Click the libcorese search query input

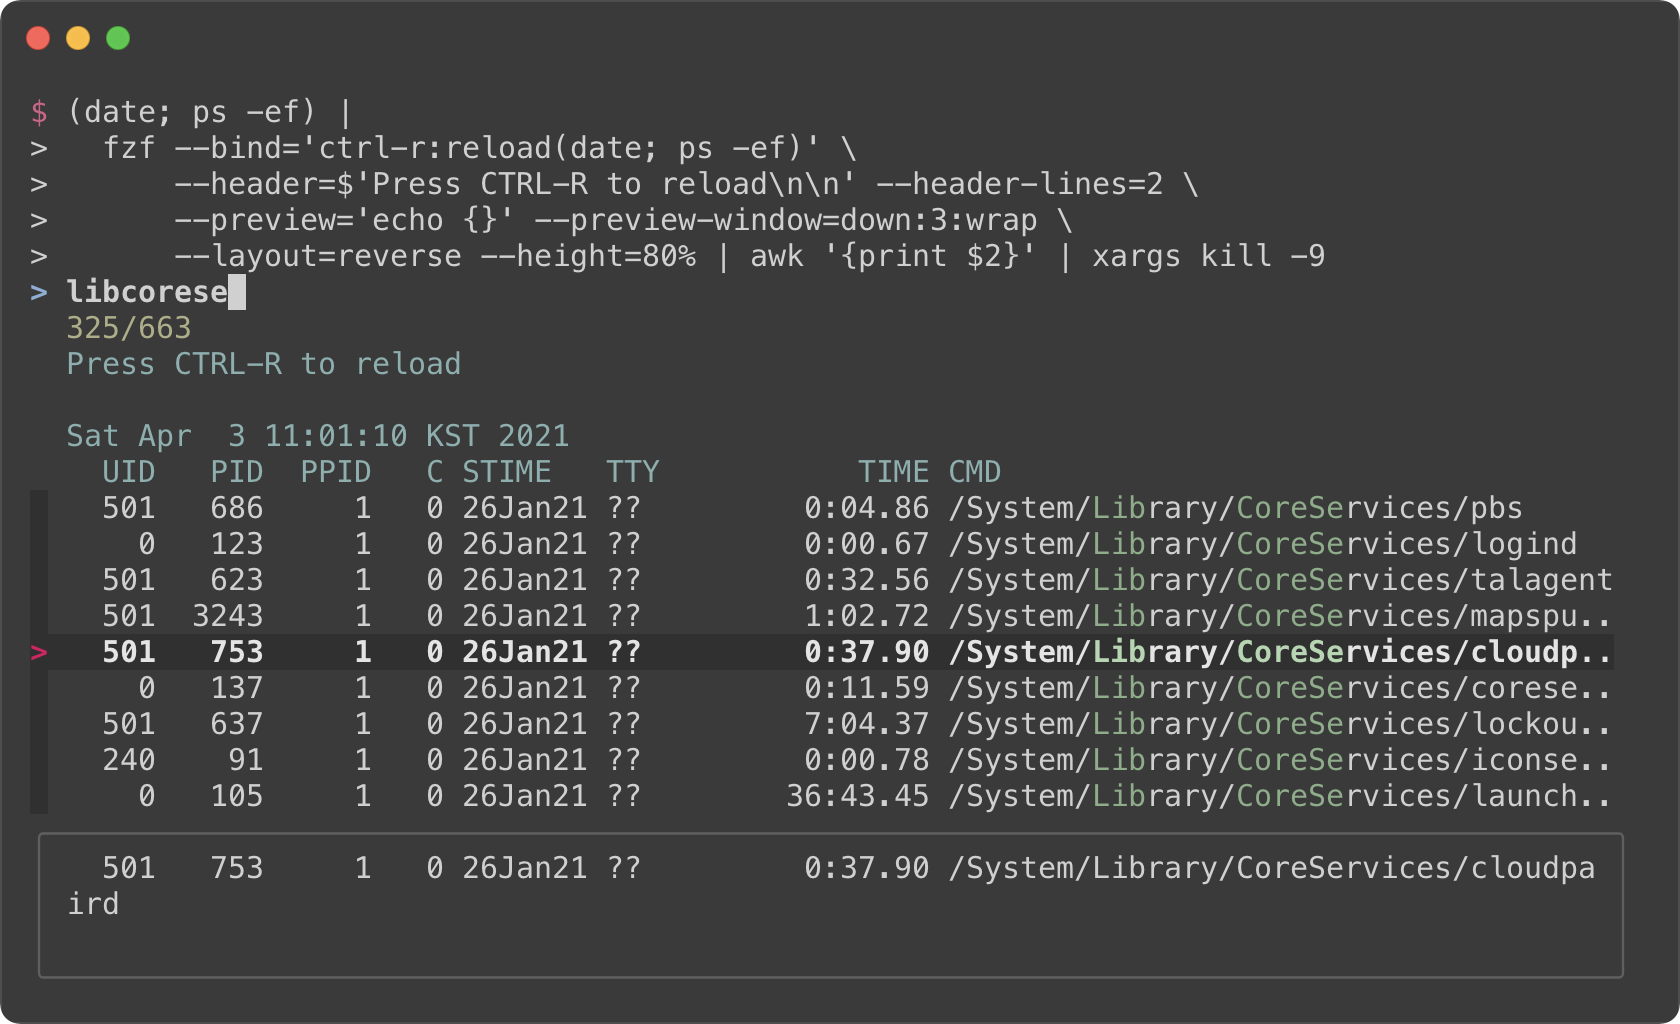[156, 292]
